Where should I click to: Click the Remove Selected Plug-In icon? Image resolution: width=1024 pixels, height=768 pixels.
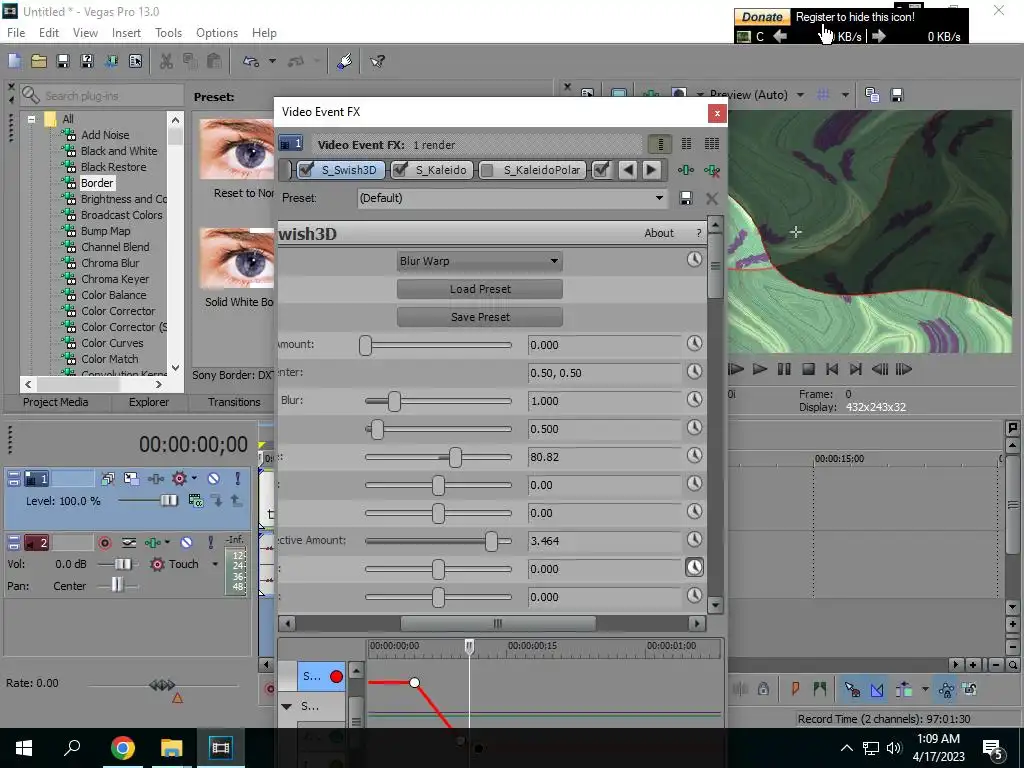pos(712,170)
